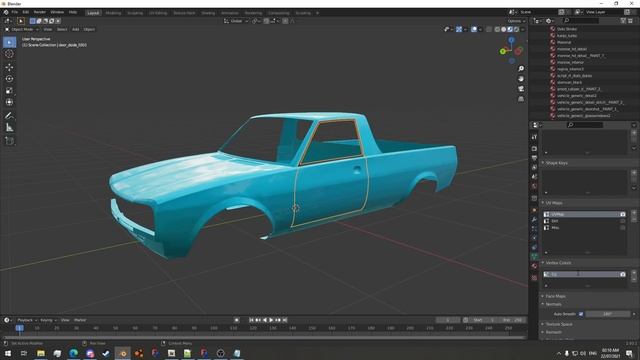Image resolution: width=640 pixels, height=360 pixels.
Task: Switch to rendered viewport shading
Action: click(x=516, y=29)
